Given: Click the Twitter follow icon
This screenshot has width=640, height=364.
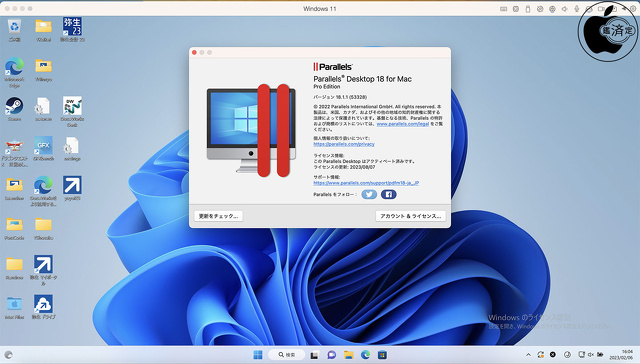Looking at the screenshot, I should (369, 194).
